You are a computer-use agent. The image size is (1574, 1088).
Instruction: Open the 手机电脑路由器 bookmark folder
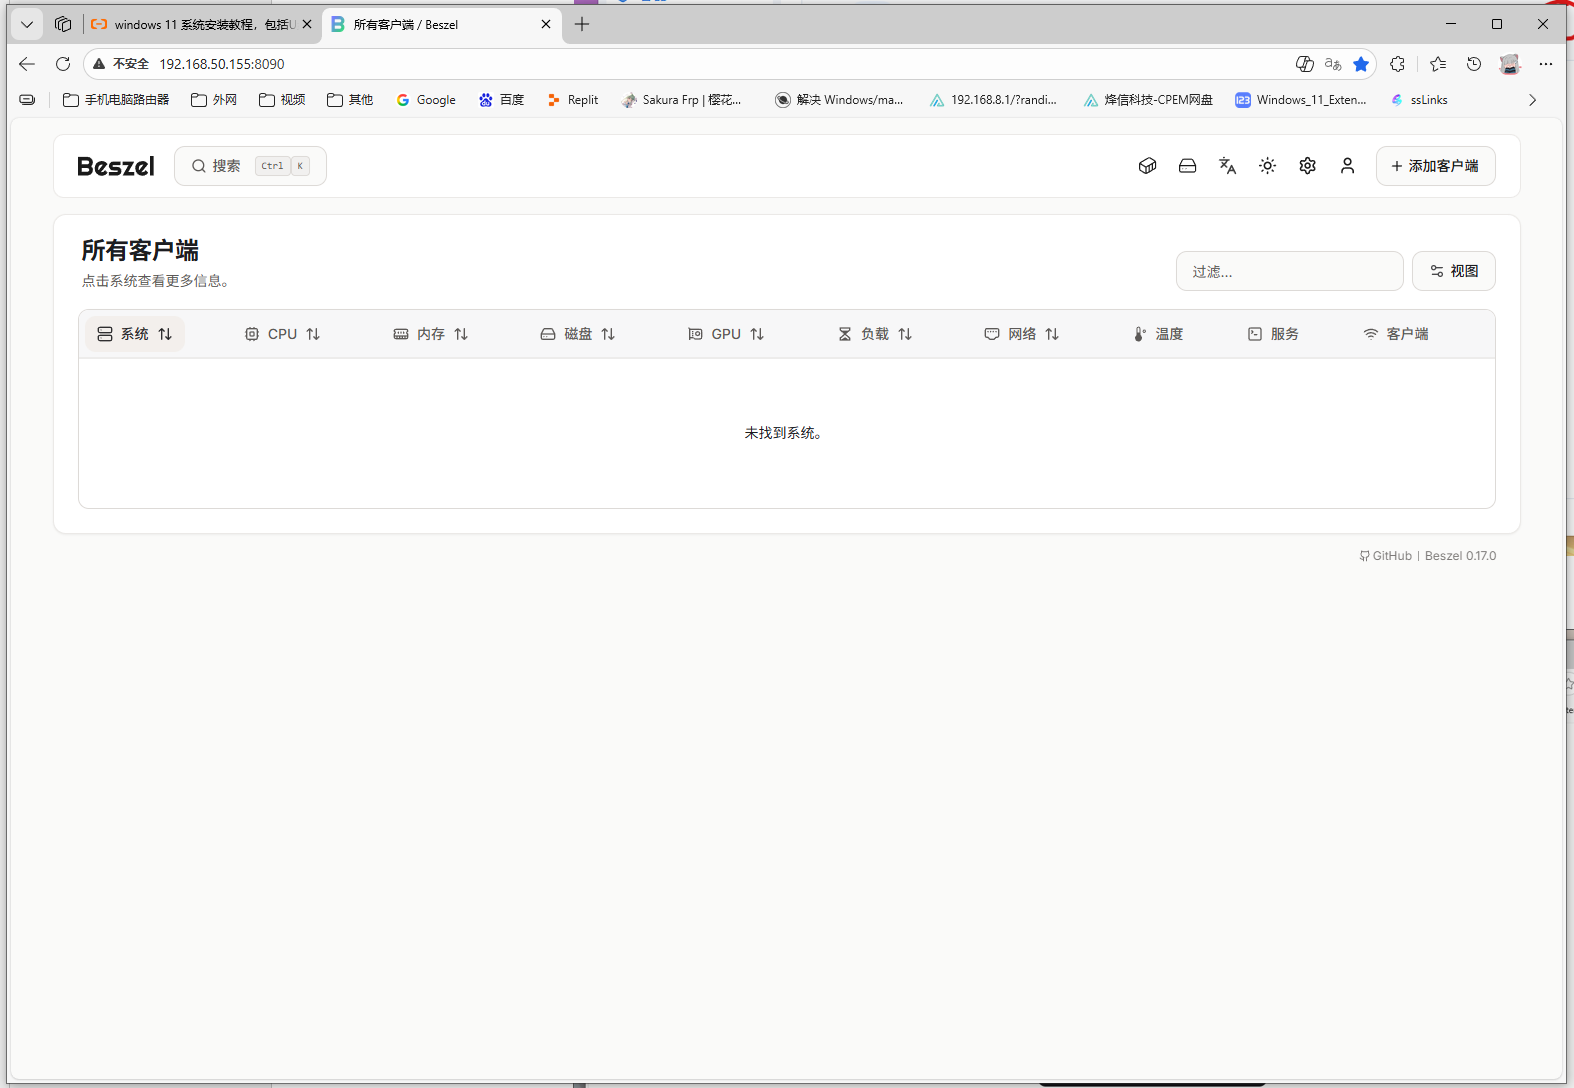point(116,100)
